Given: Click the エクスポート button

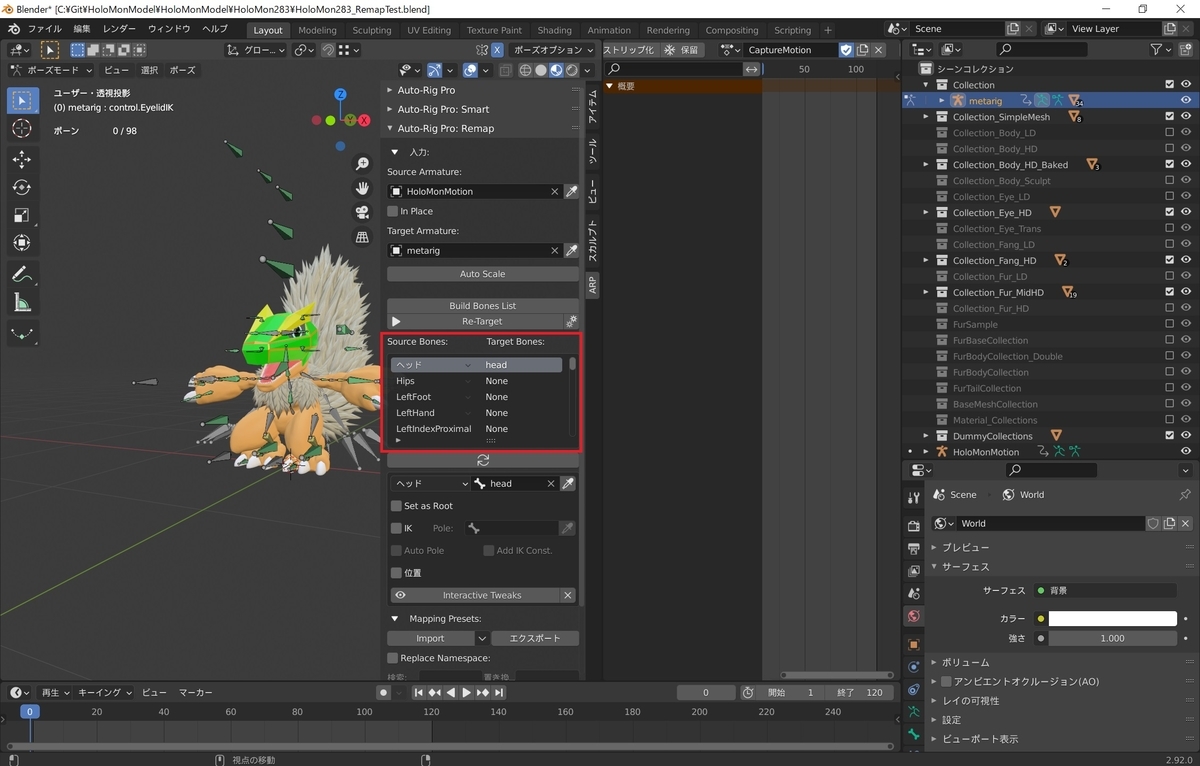Looking at the screenshot, I should (535, 638).
